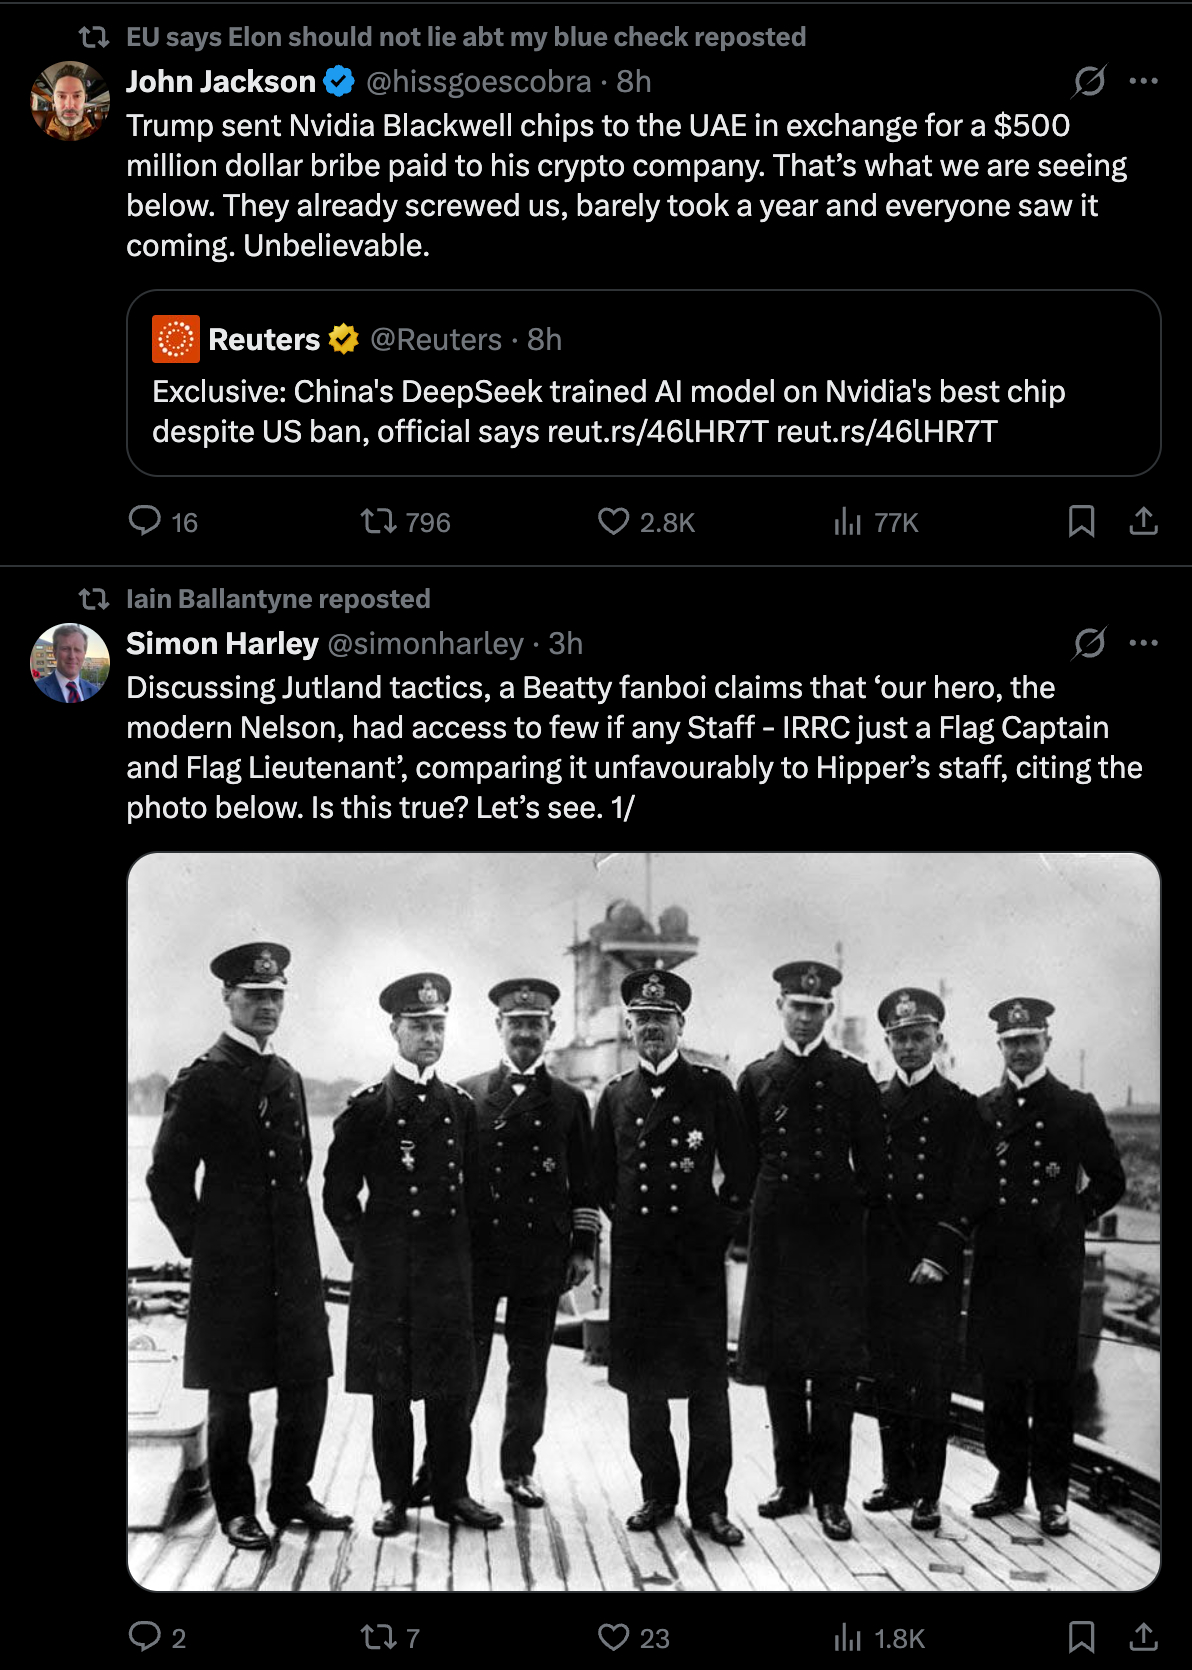Viewport: 1192px width, 1670px height.
Task: Reply to John Jackson's post
Action: 145,521
